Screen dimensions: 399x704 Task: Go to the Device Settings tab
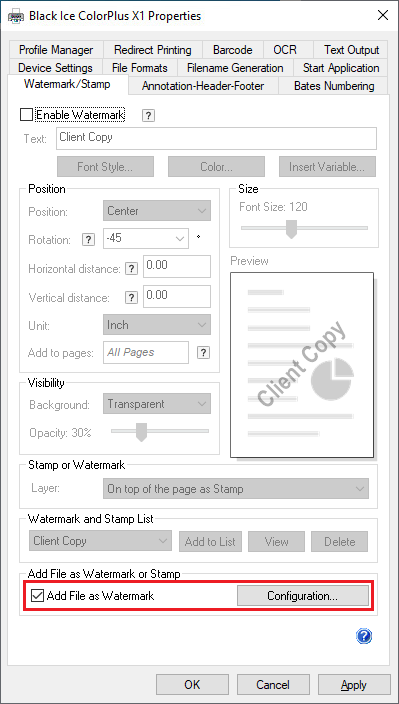(x=55, y=68)
